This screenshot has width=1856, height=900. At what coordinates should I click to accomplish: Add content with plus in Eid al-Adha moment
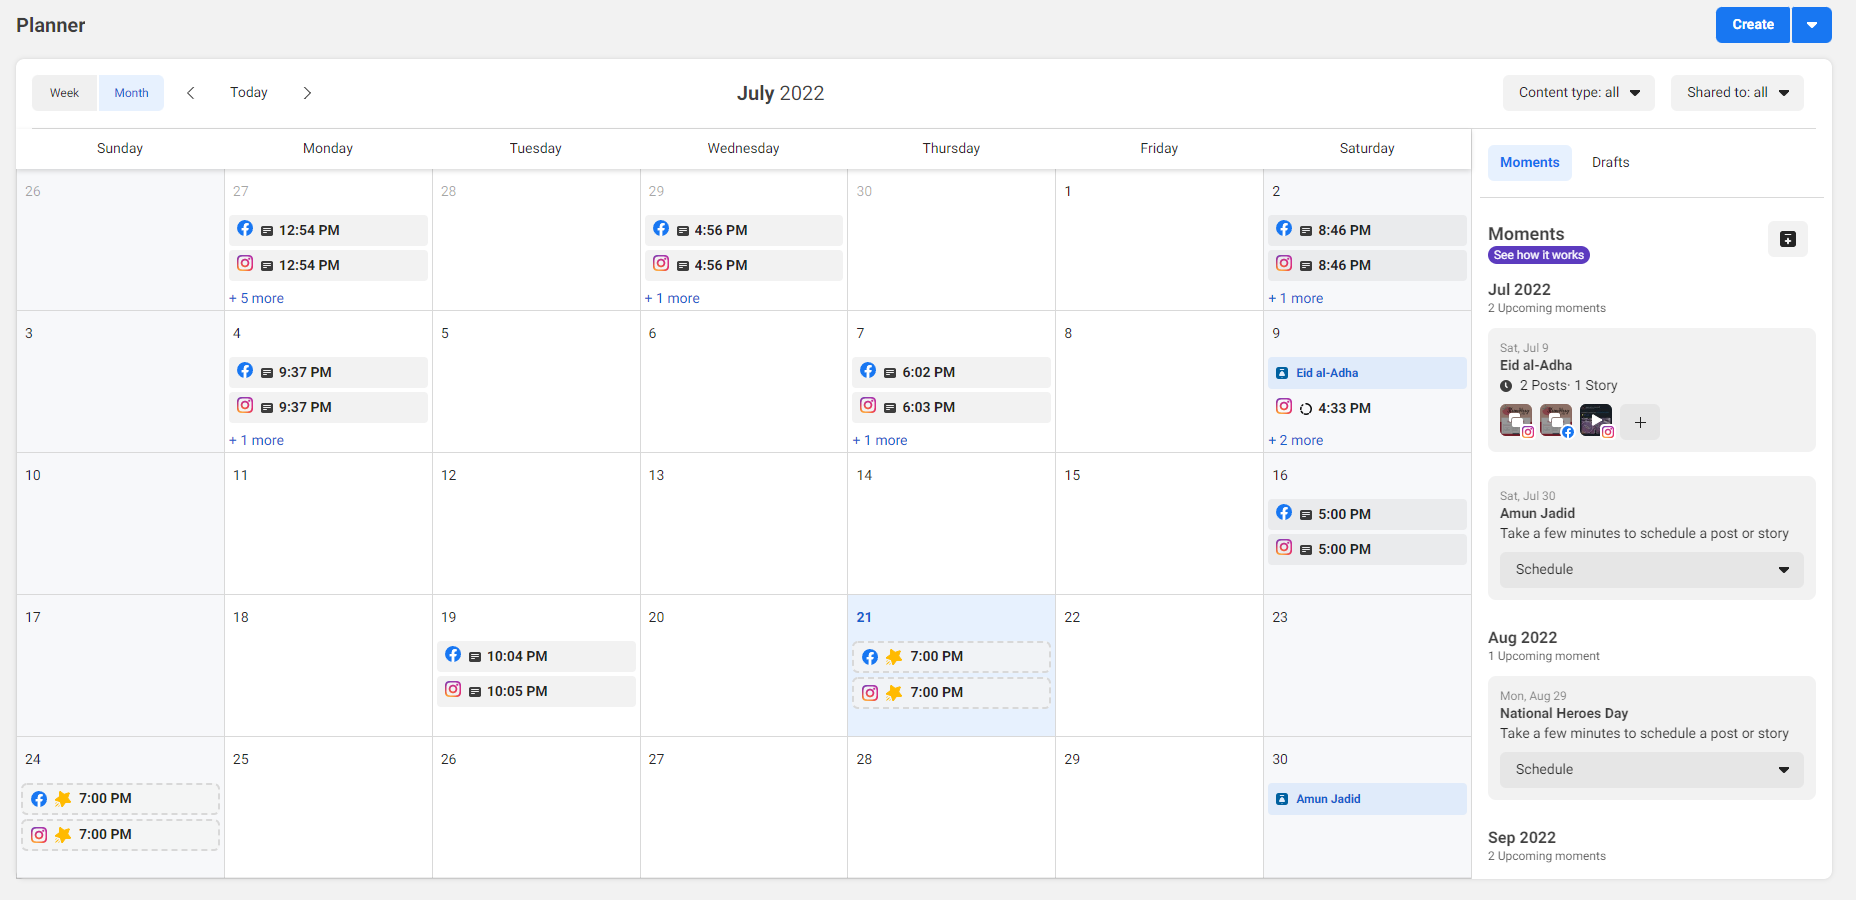tap(1640, 422)
